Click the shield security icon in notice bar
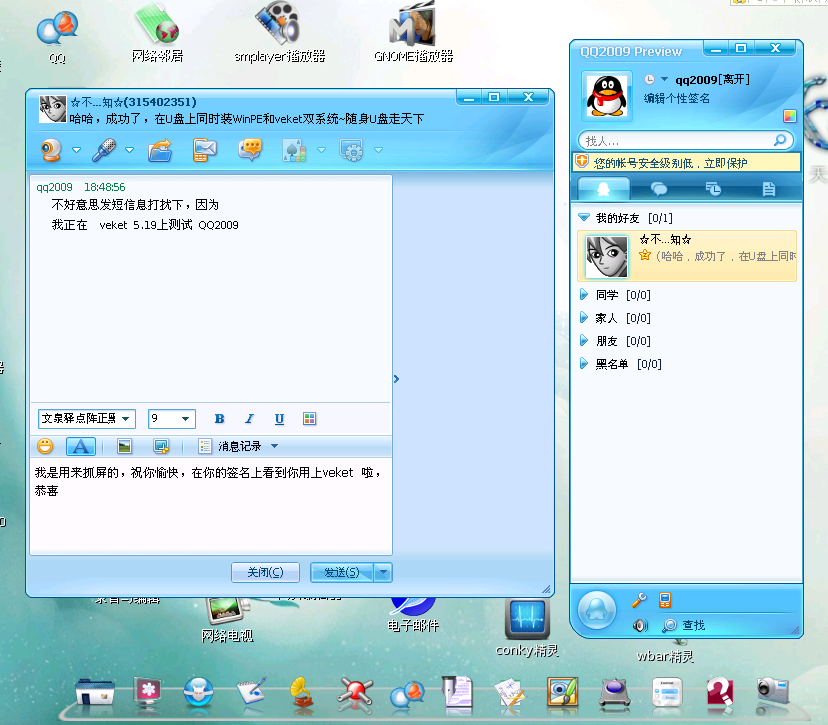This screenshot has height=725, width=828. [582, 162]
